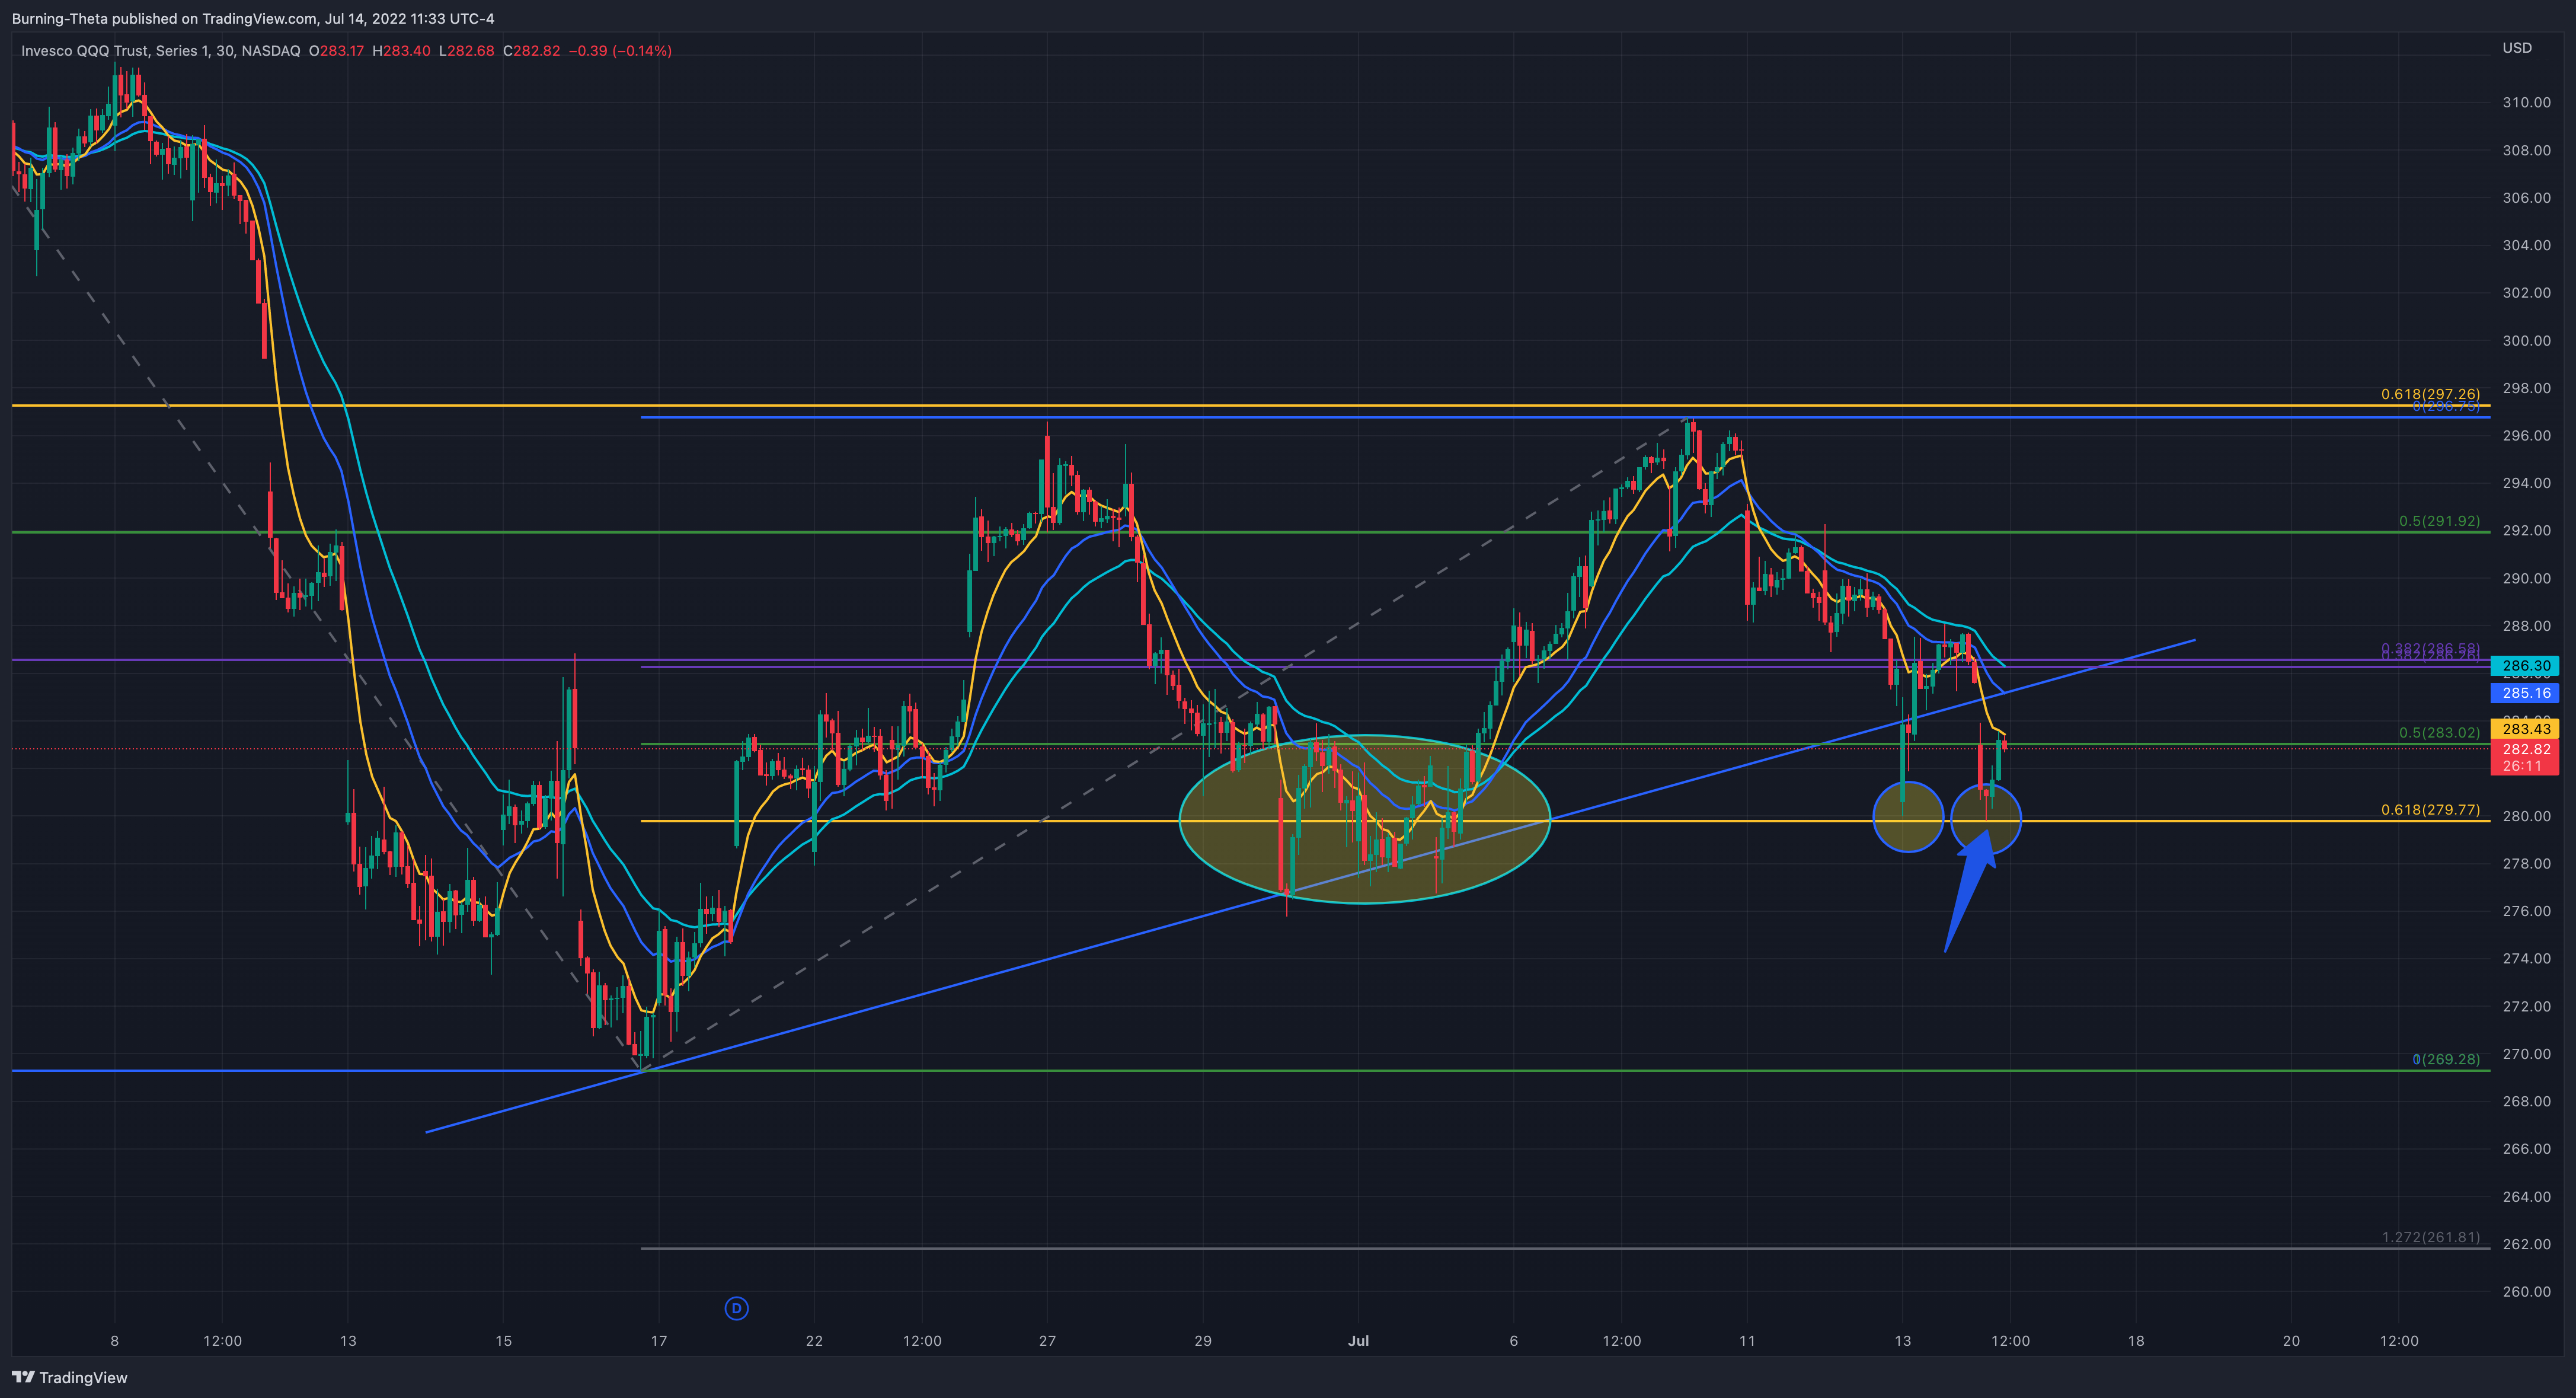Viewport: 2576px width, 1398px height.
Task: Click the '8' date label on time axis
Action: [x=115, y=1340]
